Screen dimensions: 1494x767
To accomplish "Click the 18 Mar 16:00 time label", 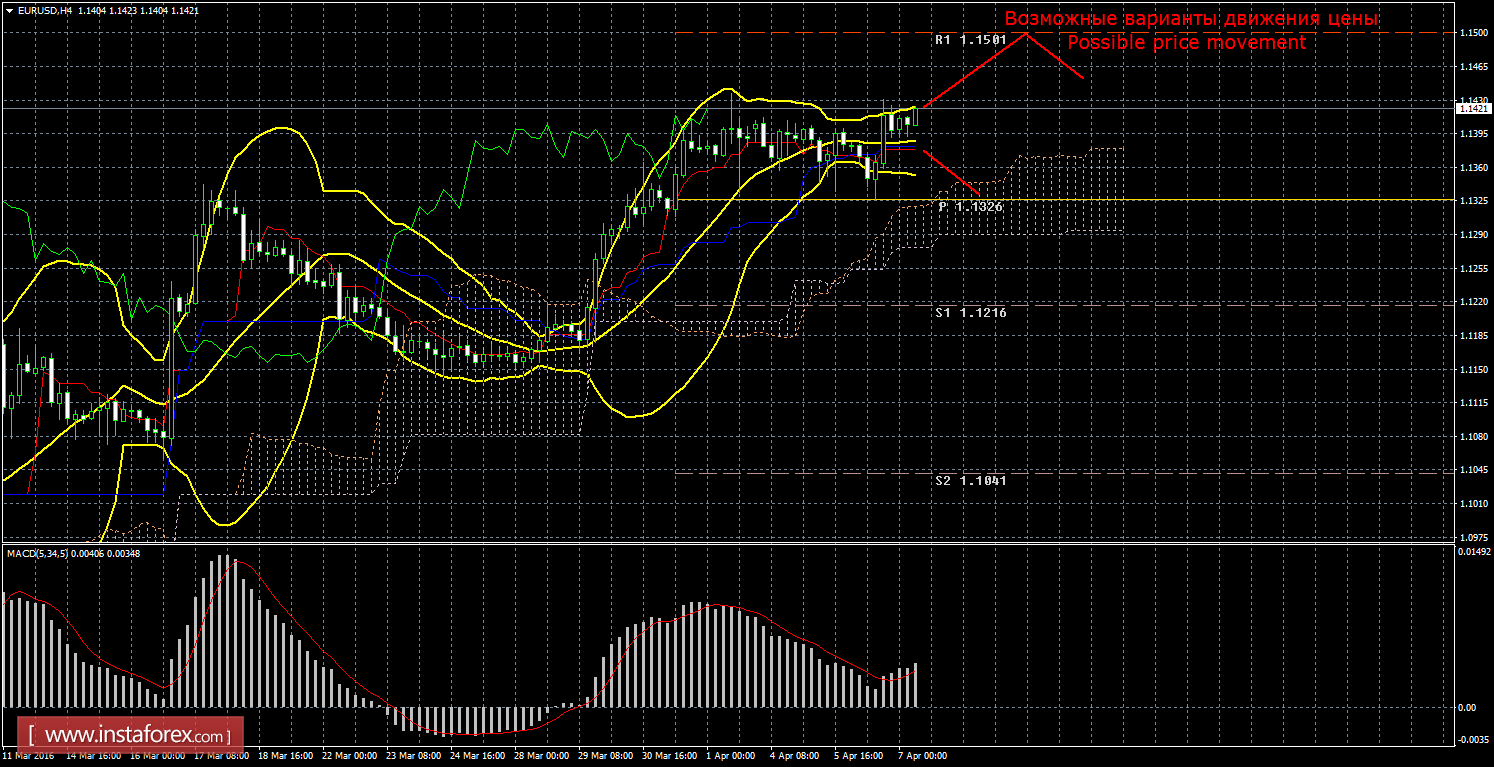I will [x=285, y=756].
